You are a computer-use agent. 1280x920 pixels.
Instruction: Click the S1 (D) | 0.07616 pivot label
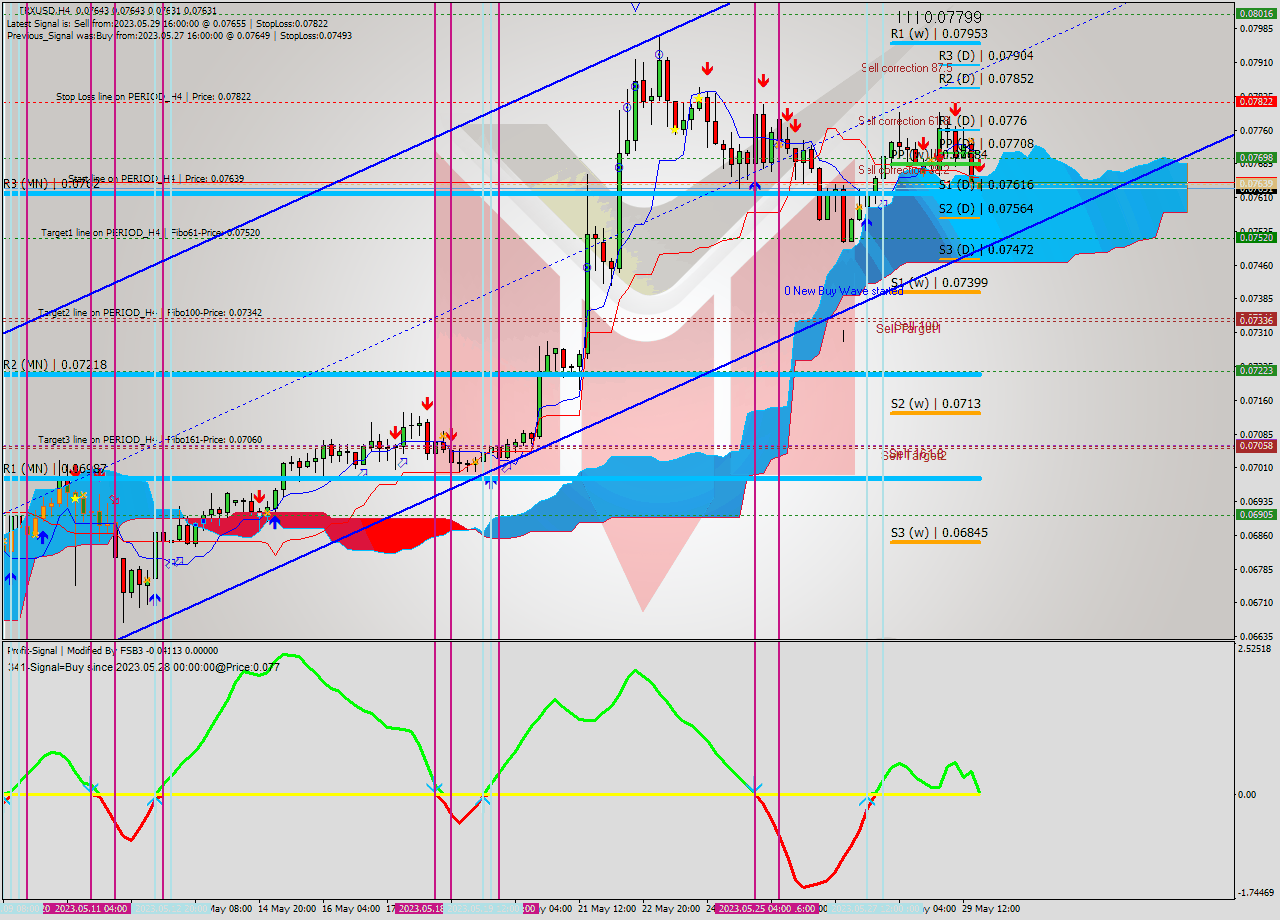986,185
